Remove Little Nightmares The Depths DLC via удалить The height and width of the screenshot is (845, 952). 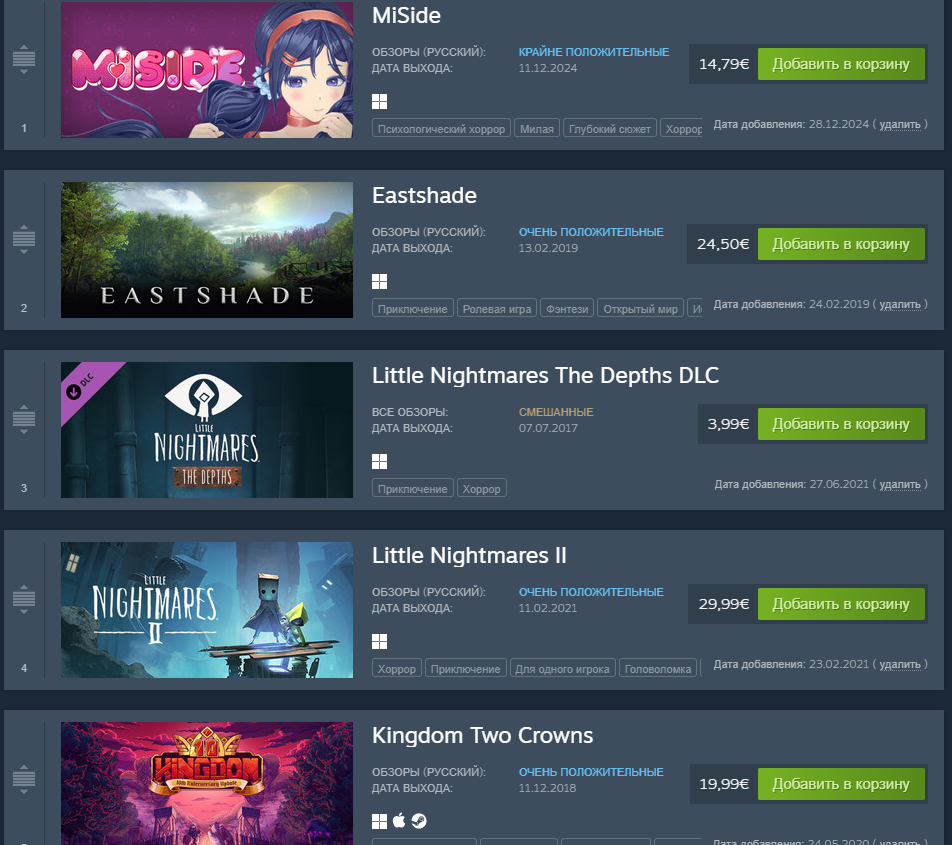tap(900, 484)
